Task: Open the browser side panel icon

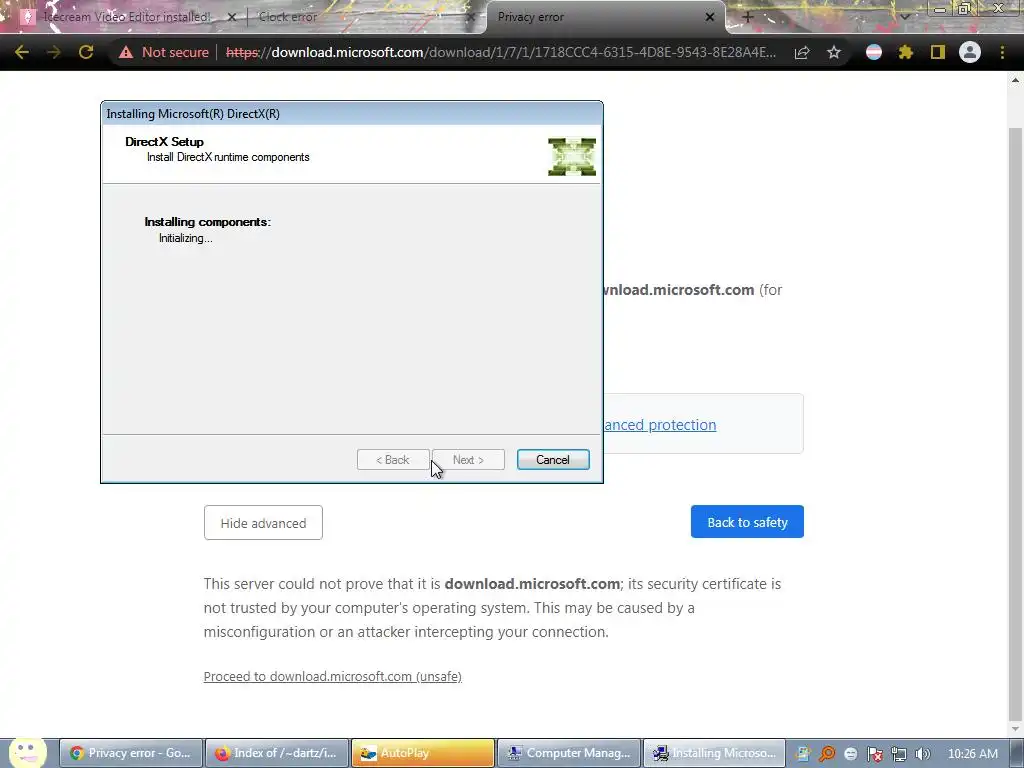Action: (938, 52)
